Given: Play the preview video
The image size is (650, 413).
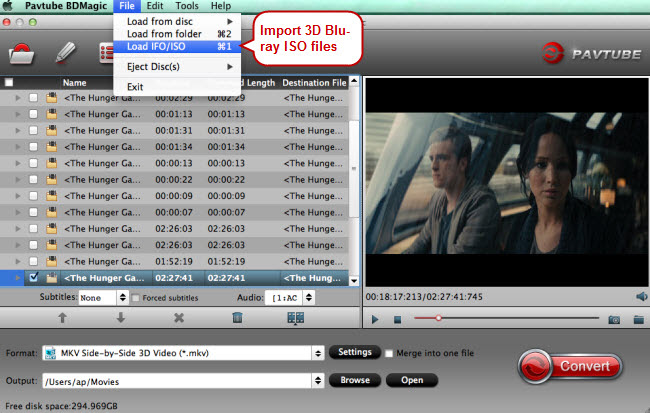Looking at the screenshot, I should pos(375,319).
